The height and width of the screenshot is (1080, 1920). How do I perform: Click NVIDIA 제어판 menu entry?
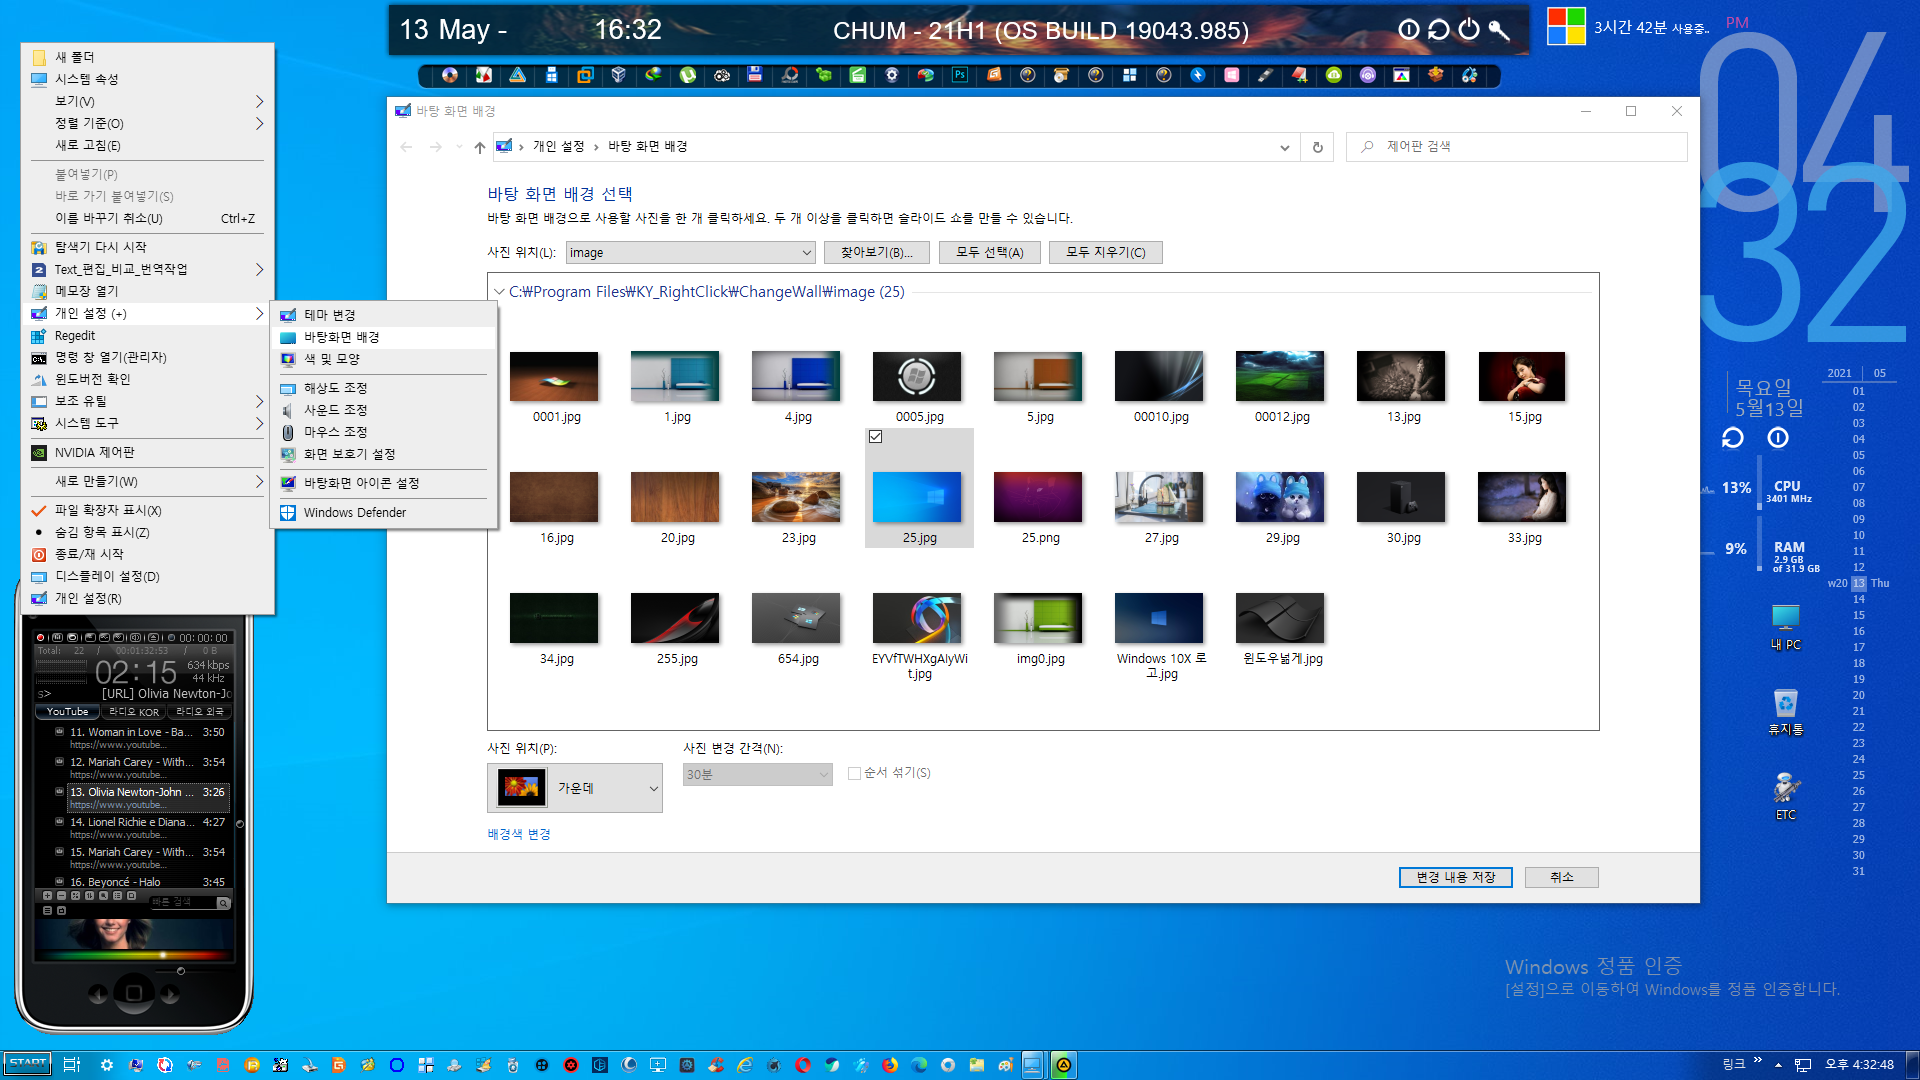(x=147, y=453)
